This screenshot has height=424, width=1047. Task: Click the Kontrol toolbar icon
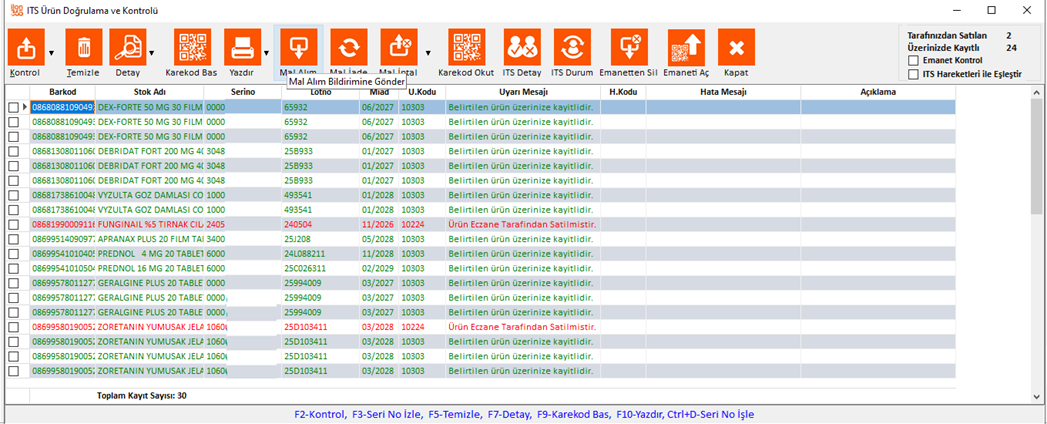click(x=27, y=47)
